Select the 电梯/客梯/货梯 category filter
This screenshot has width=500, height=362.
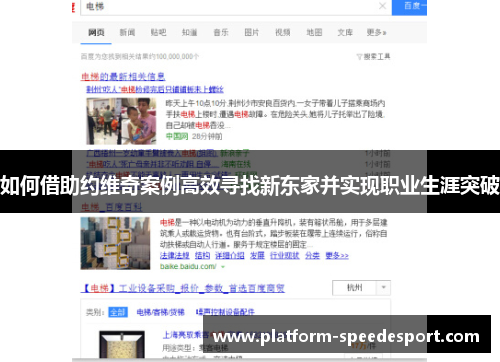coord(161,312)
